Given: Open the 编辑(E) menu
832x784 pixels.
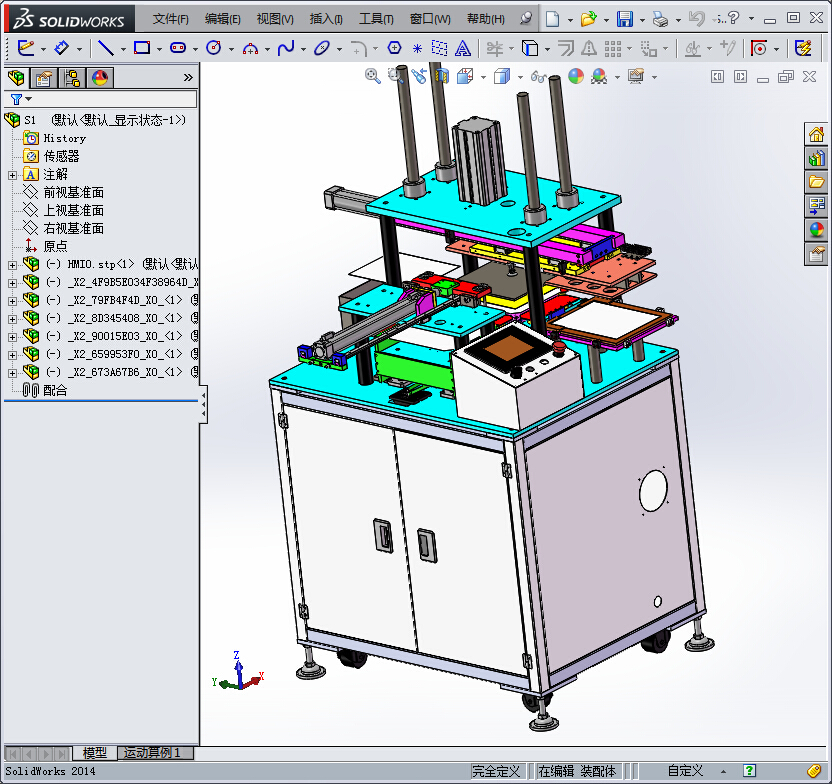Looking at the screenshot, I should click(x=222, y=20).
